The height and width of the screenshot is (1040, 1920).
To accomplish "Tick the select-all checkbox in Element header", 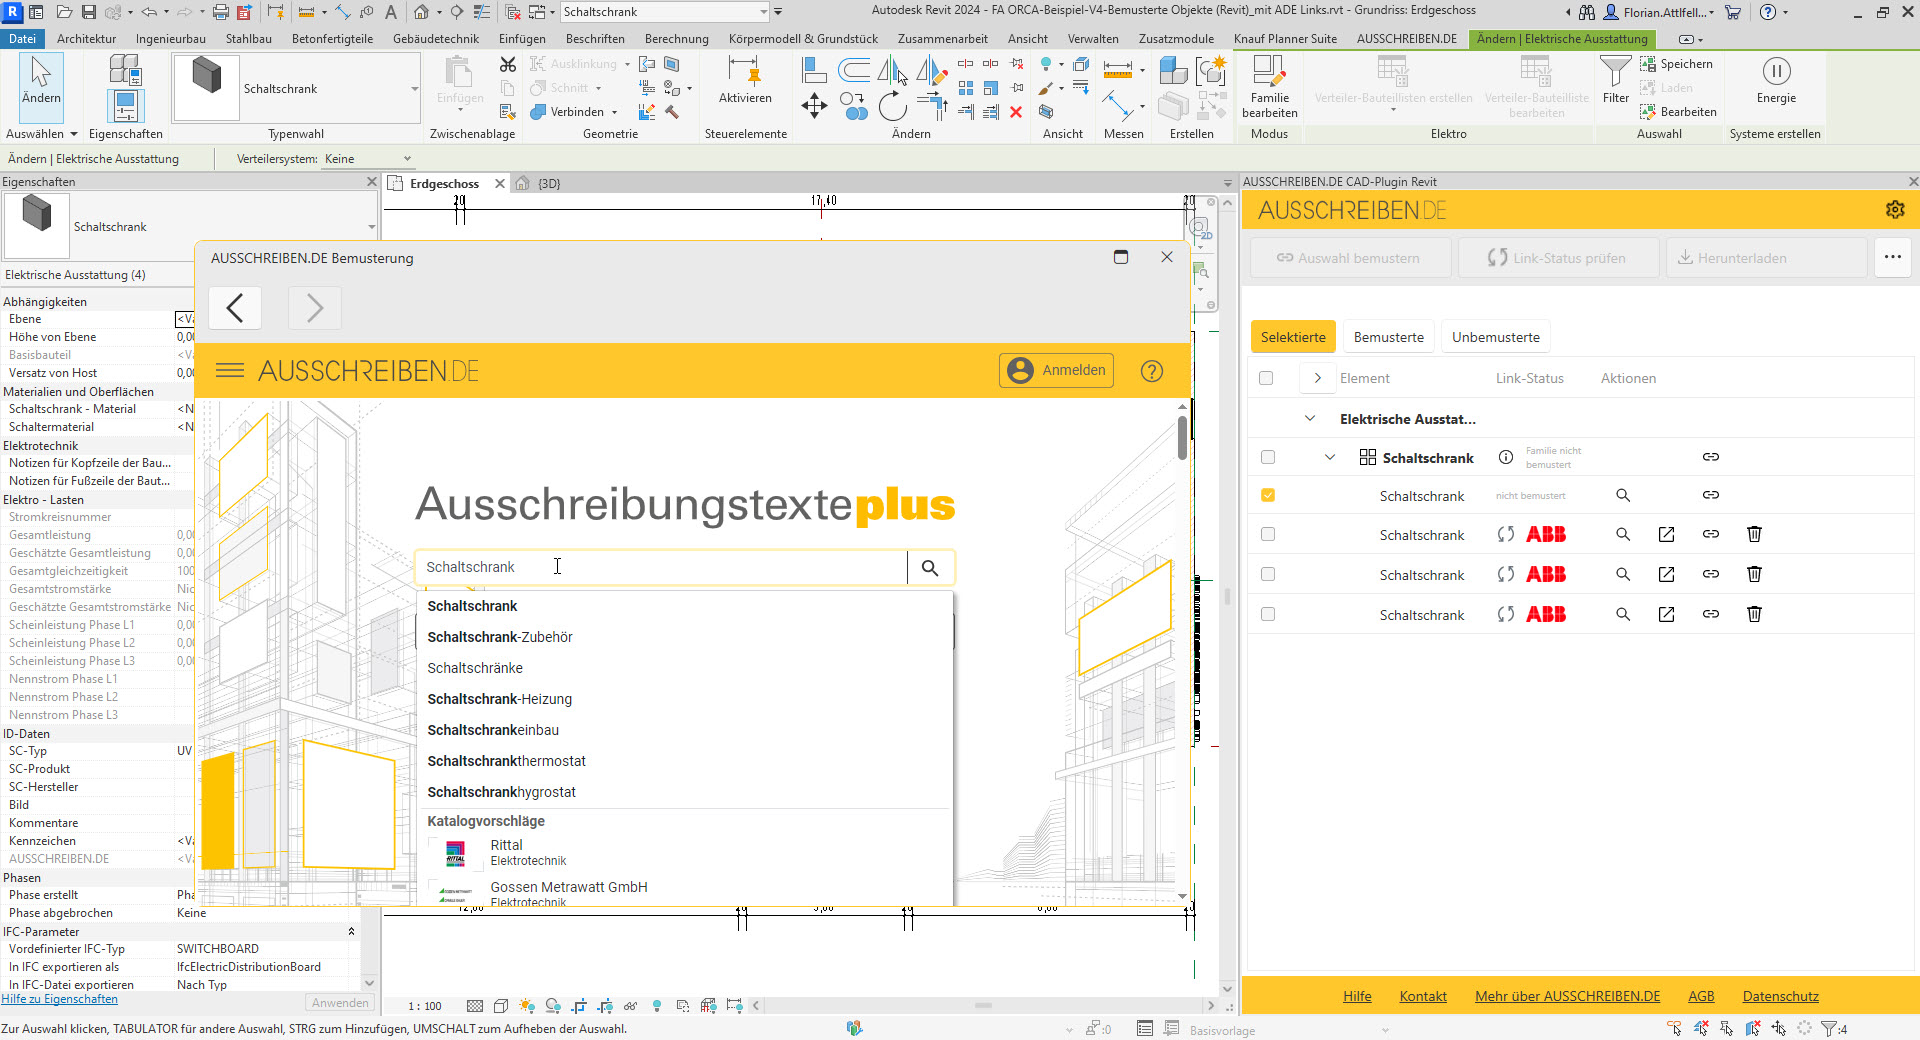I will (1266, 379).
